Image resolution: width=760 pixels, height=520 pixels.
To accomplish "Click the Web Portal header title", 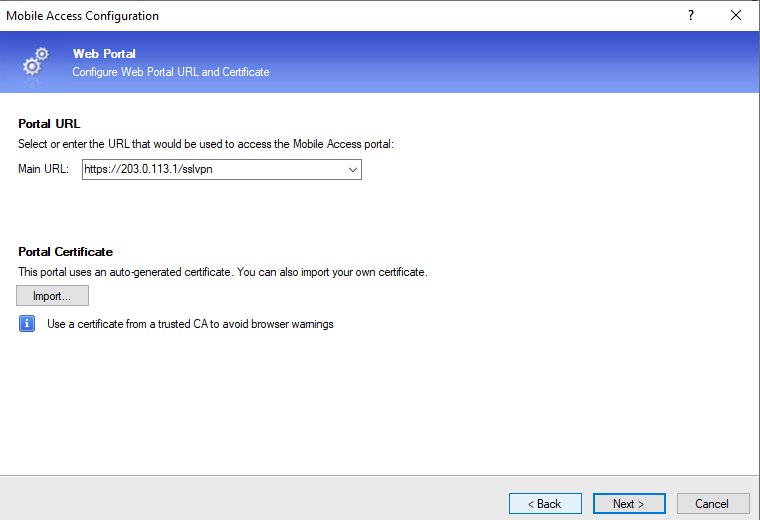I will (104, 53).
